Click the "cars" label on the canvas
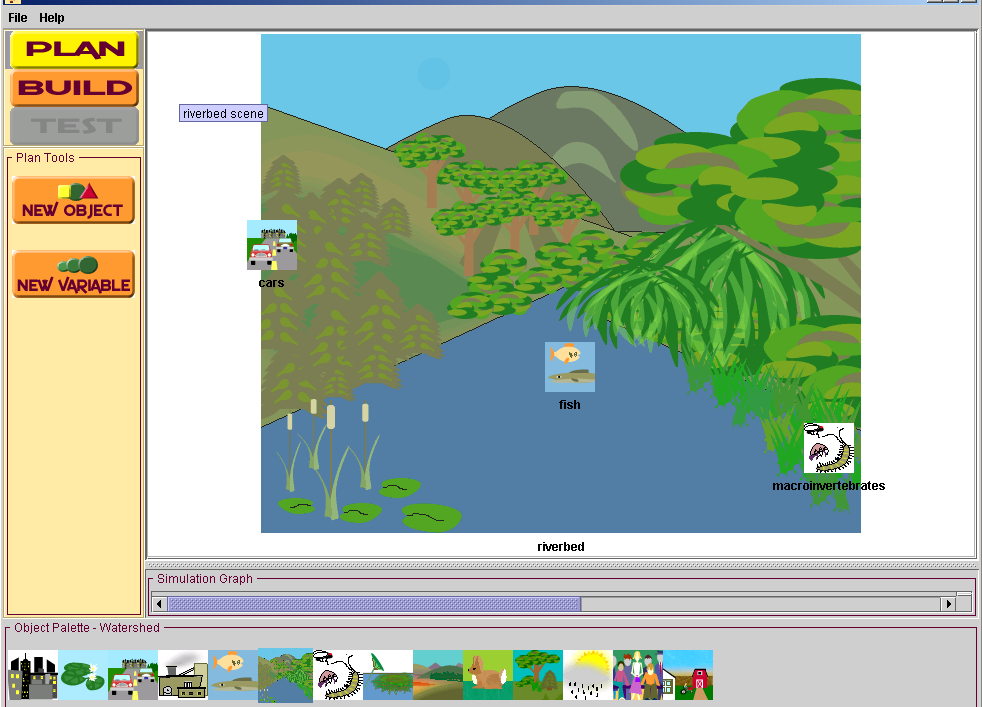This screenshot has width=982, height=707. [271, 283]
